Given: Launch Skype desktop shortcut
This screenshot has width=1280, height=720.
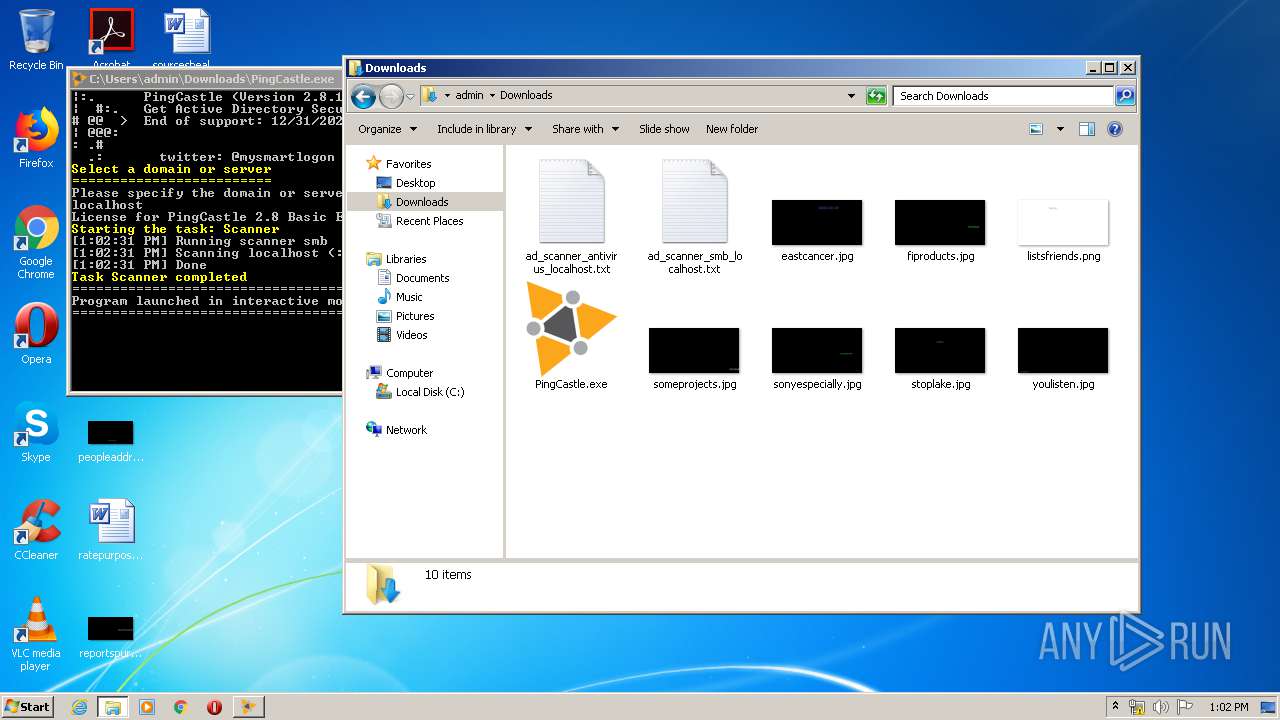Looking at the screenshot, I should click(36, 434).
